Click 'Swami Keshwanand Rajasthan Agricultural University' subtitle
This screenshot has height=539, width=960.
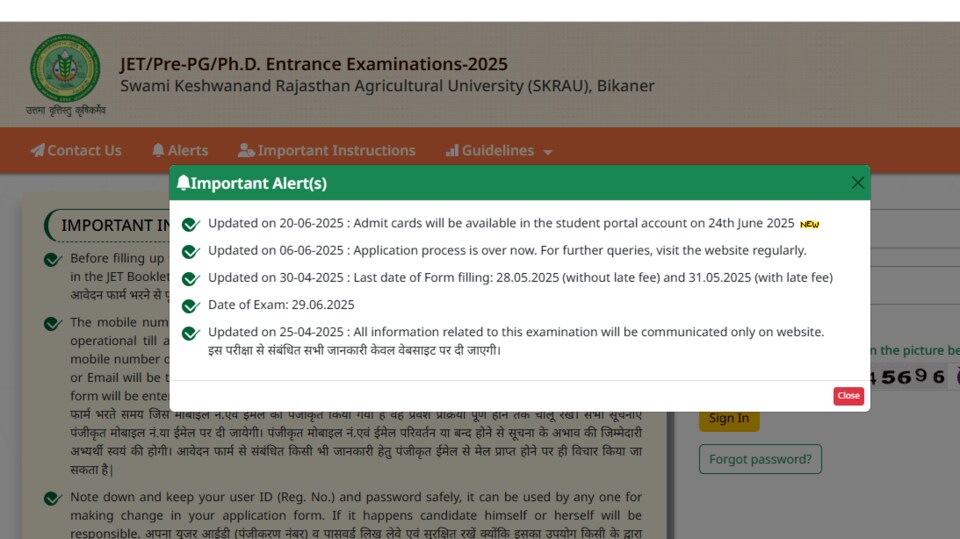tap(387, 86)
